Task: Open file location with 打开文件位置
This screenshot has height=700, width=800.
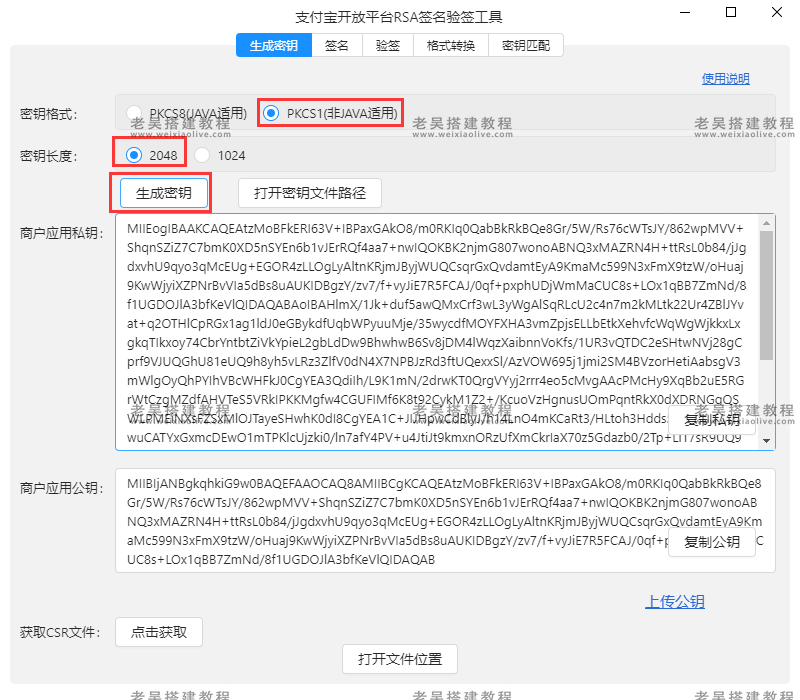Action: [x=400, y=659]
